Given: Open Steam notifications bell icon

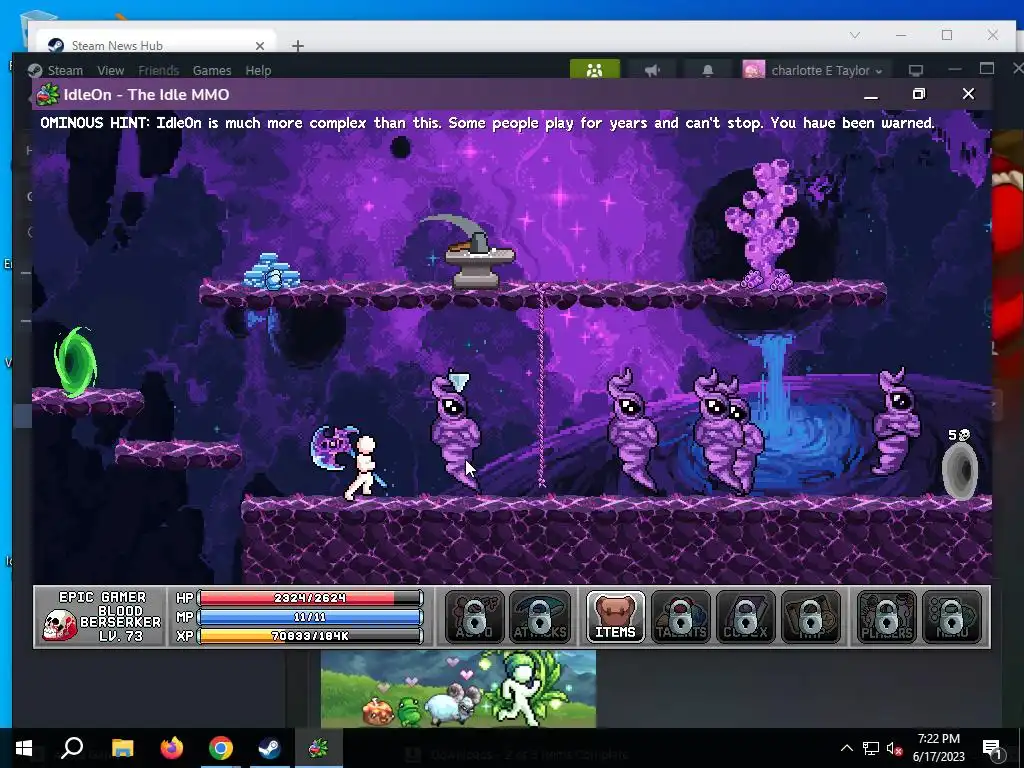Looking at the screenshot, I should pyautogui.click(x=707, y=70).
